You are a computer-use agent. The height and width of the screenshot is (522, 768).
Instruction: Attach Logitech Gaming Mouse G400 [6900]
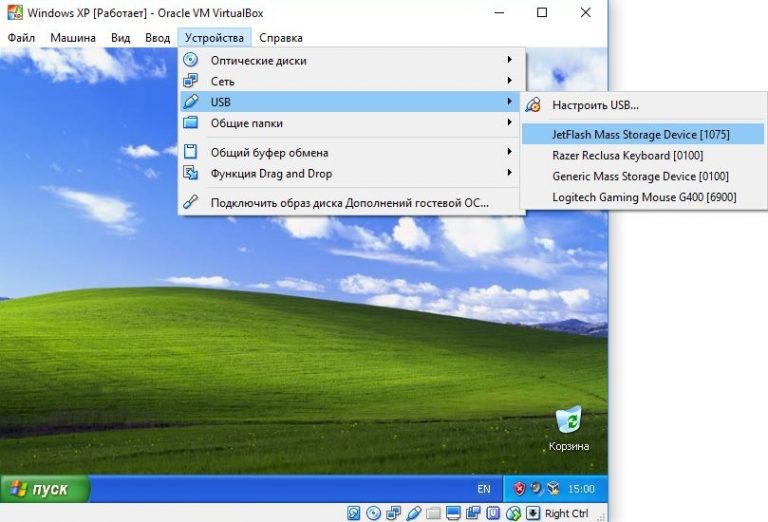click(x=643, y=197)
